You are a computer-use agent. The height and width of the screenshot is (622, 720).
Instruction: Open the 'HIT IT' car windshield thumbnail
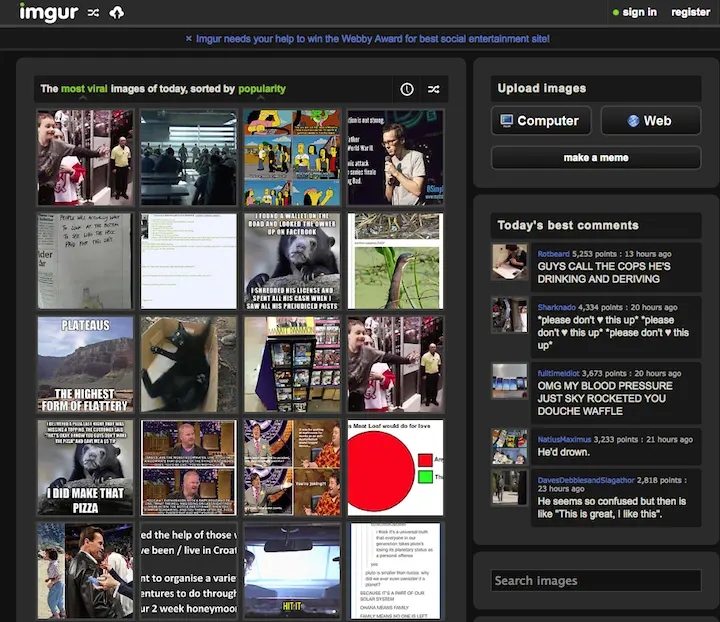292,571
